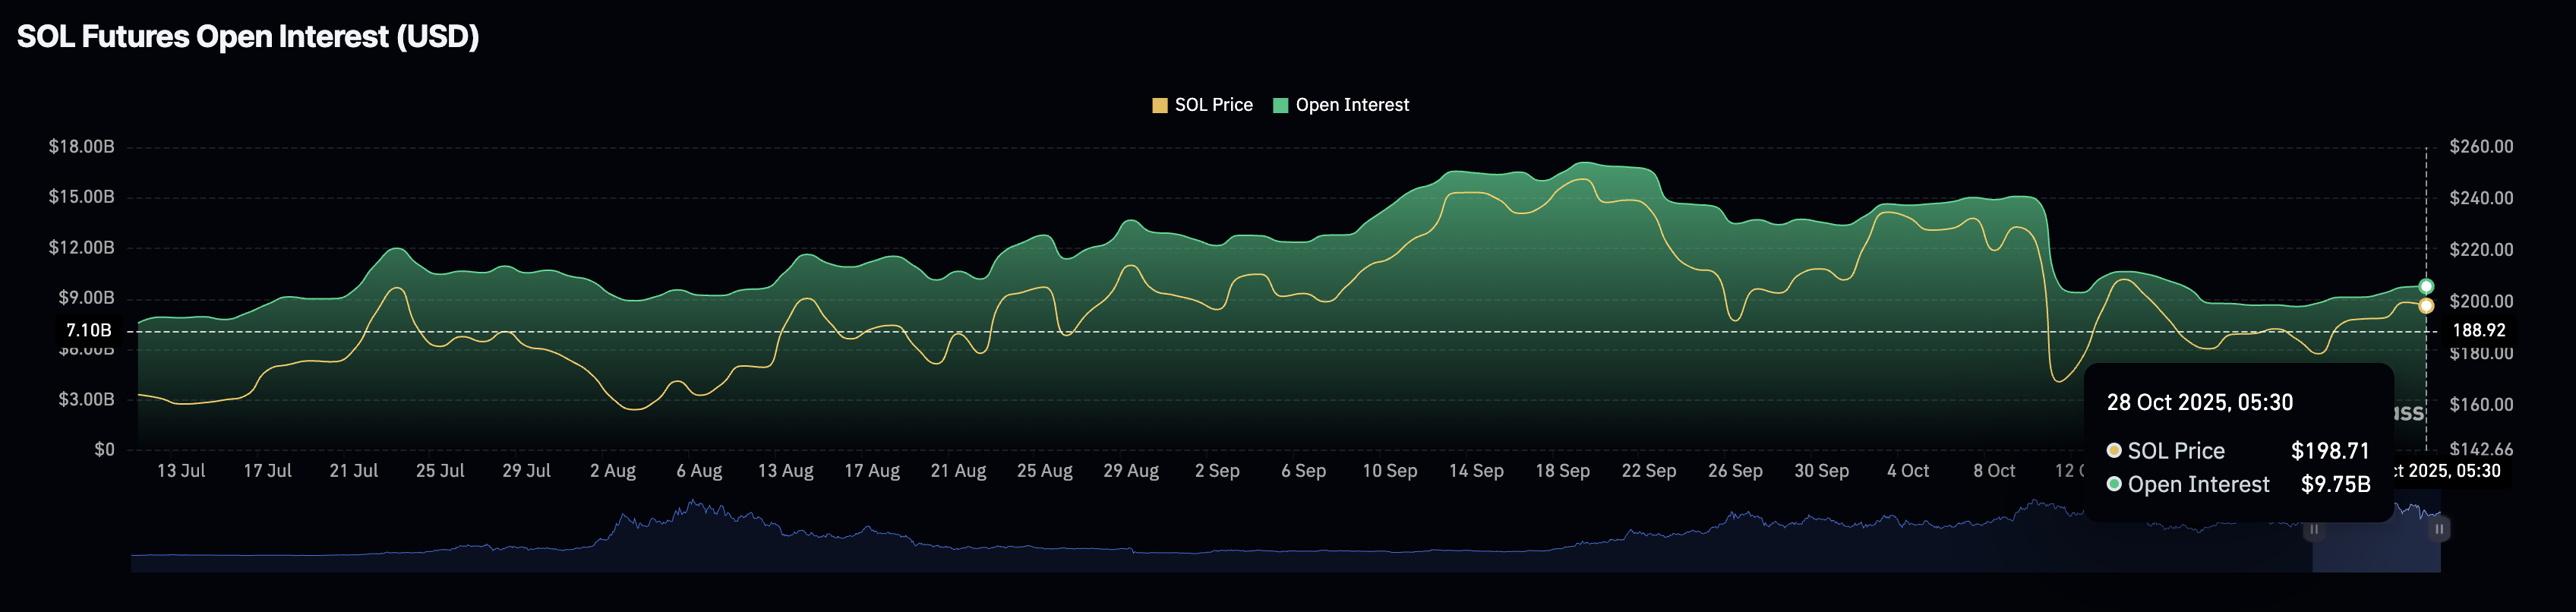Select the 18 Sep date on the x-axis

pos(1562,471)
